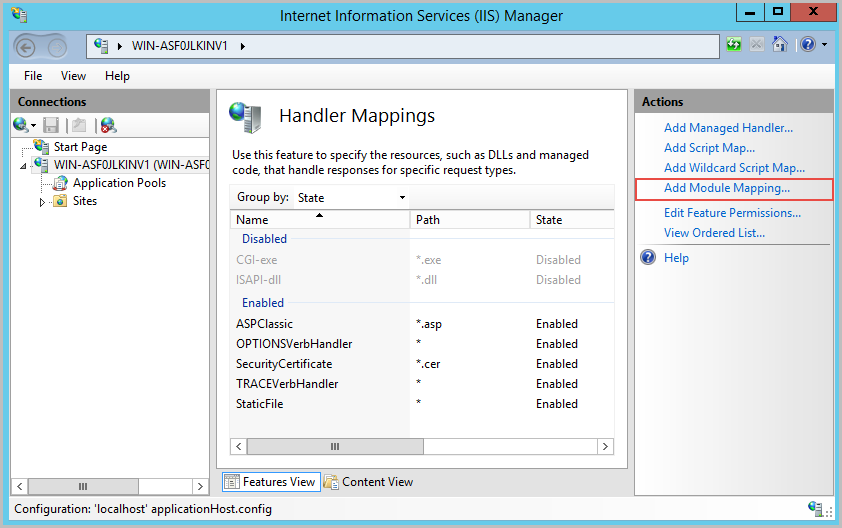Image resolution: width=842 pixels, height=528 pixels.
Task: Go to Home via house icon
Action: point(780,45)
